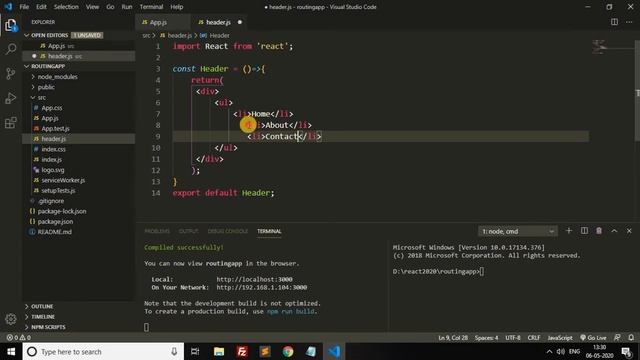Click the VS Code logo icon
The image size is (640, 360).
[8, 7]
